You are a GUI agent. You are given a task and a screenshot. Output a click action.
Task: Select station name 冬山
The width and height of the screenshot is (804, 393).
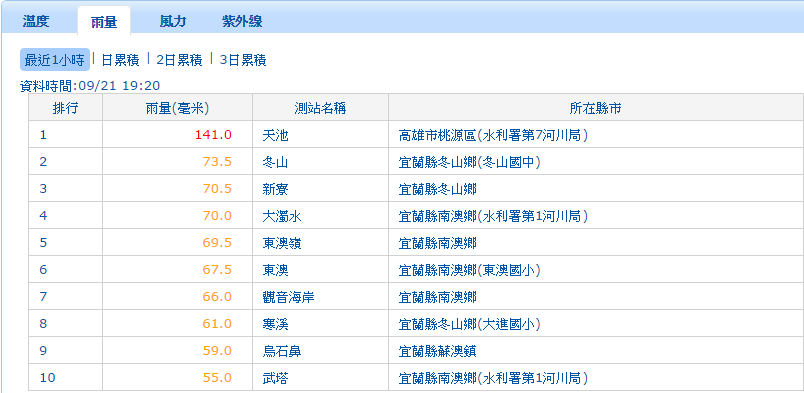(x=275, y=162)
